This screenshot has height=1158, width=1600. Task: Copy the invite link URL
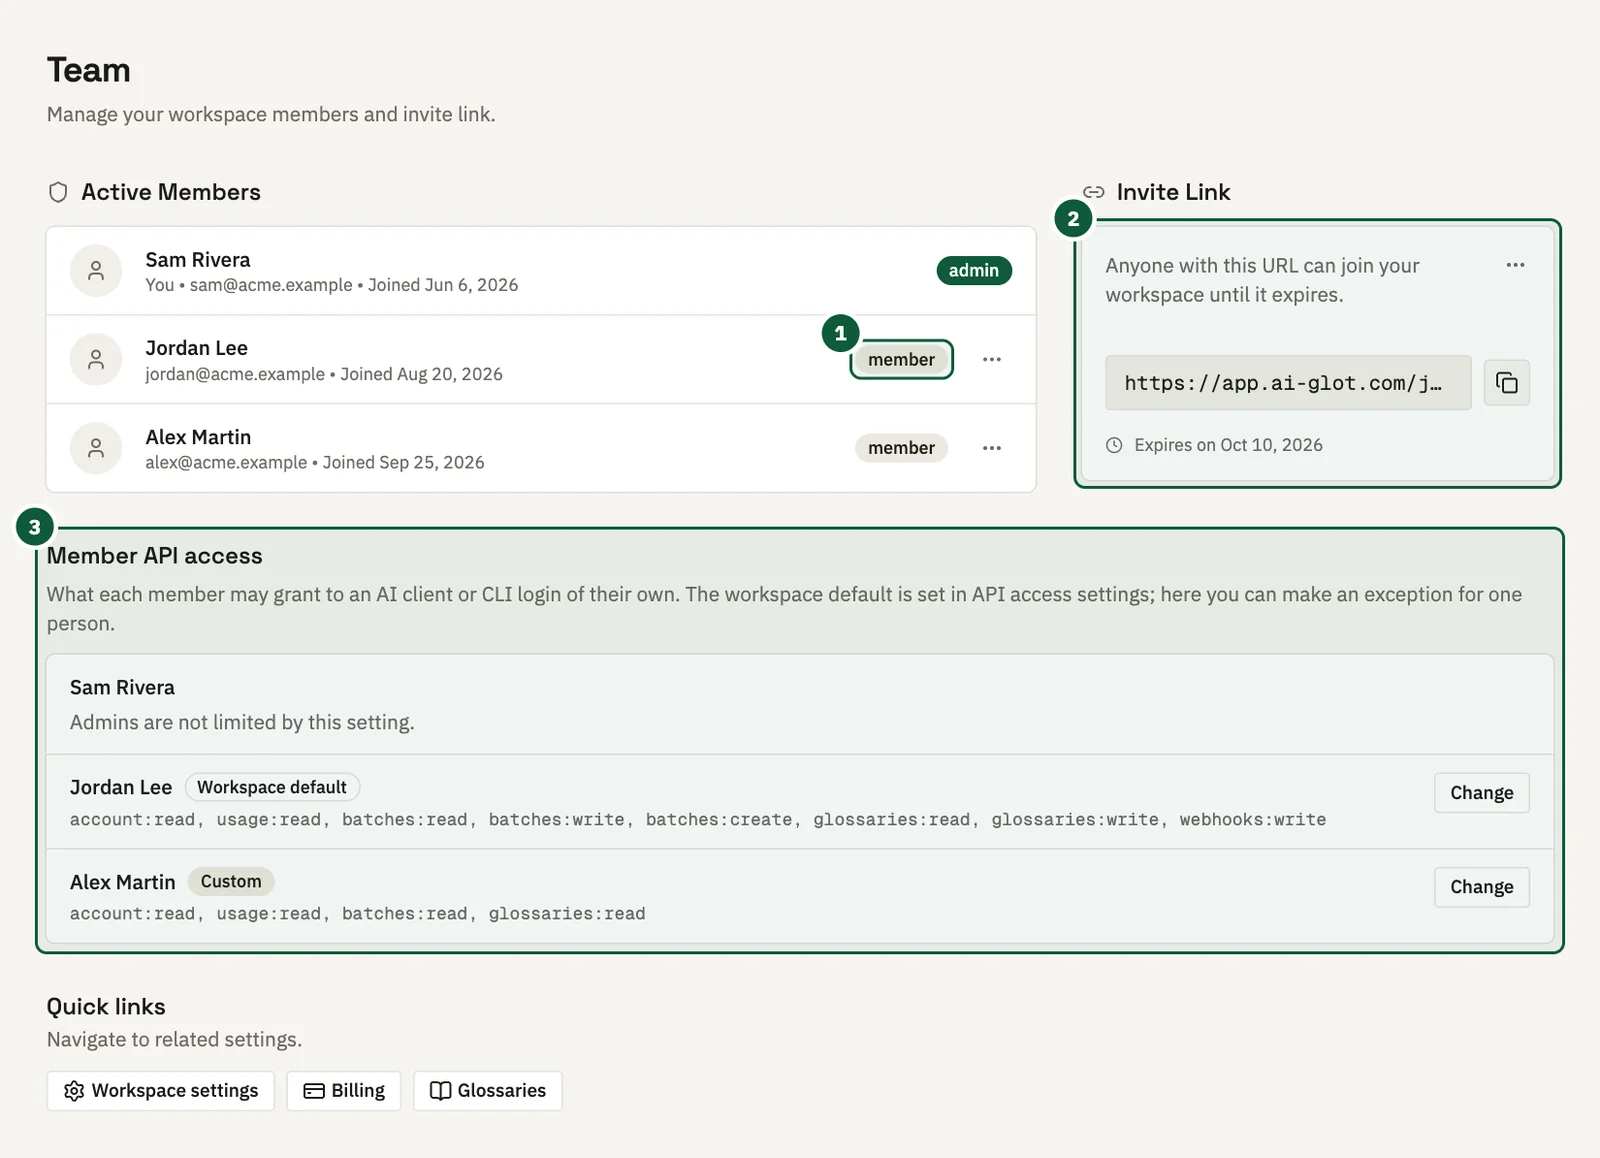tap(1507, 383)
